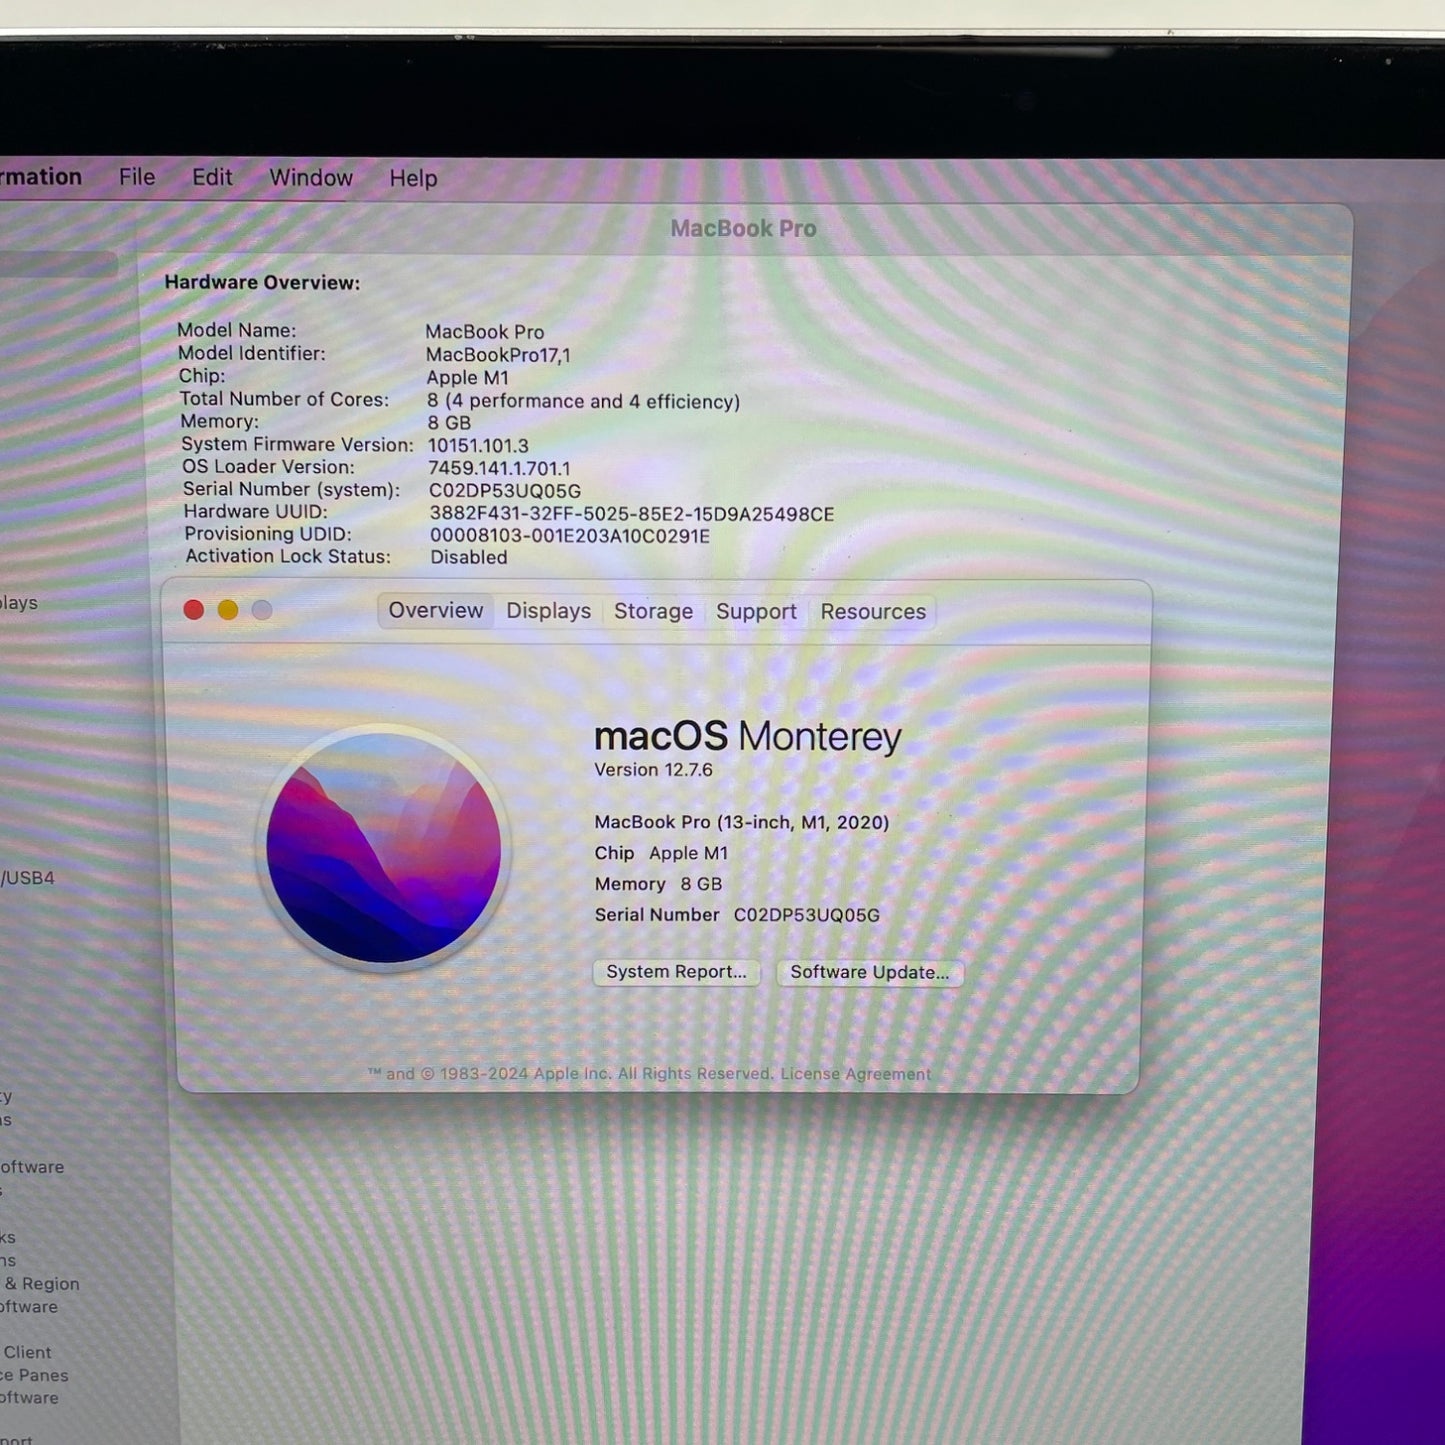Image resolution: width=1445 pixels, height=1445 pixels.
Task: Select the Overview tab
Action: coord(436,610)
